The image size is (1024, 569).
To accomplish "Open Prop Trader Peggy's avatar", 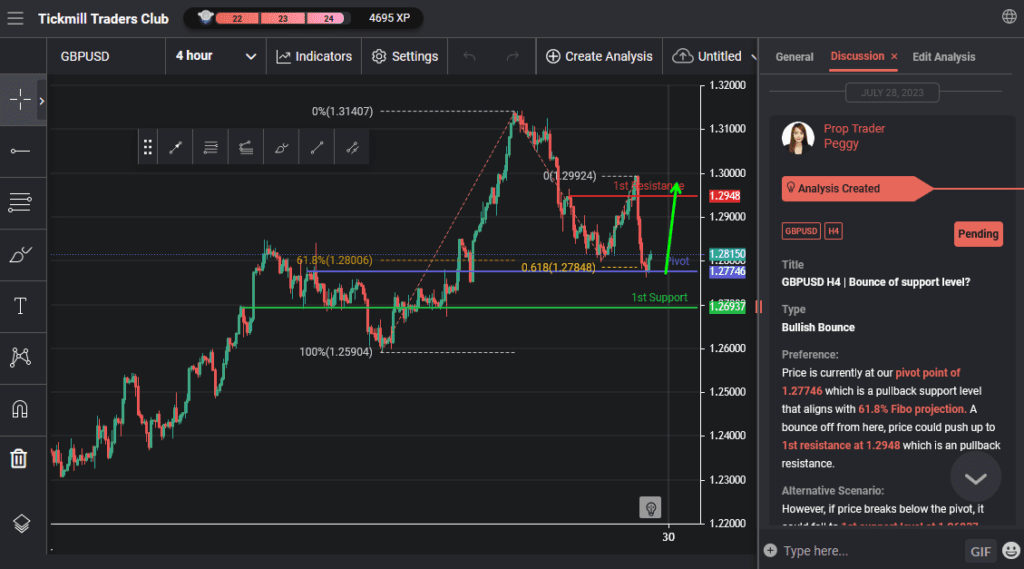I will (x=798, y=137).
